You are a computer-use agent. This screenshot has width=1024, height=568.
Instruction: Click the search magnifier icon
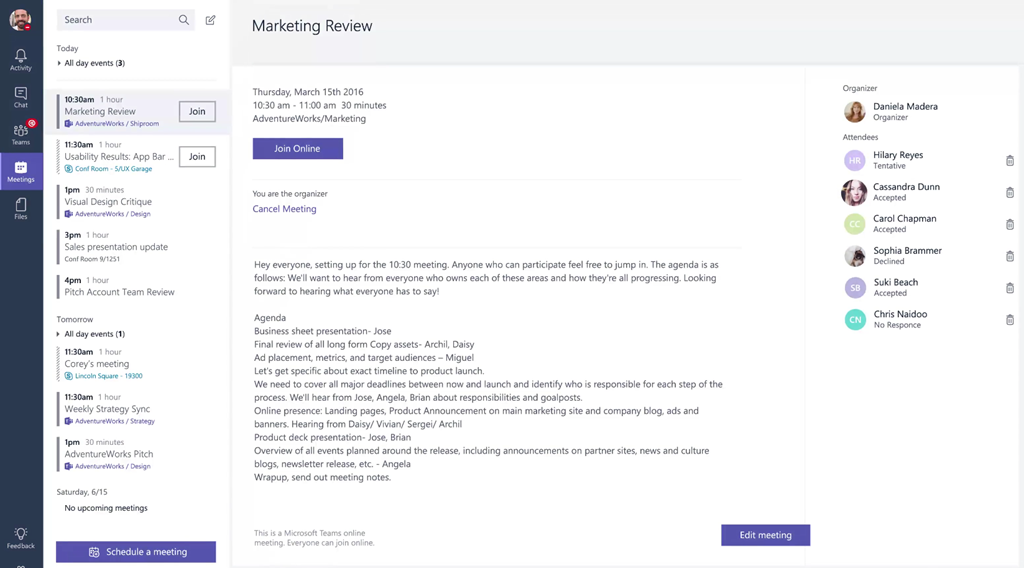point(184,20)
